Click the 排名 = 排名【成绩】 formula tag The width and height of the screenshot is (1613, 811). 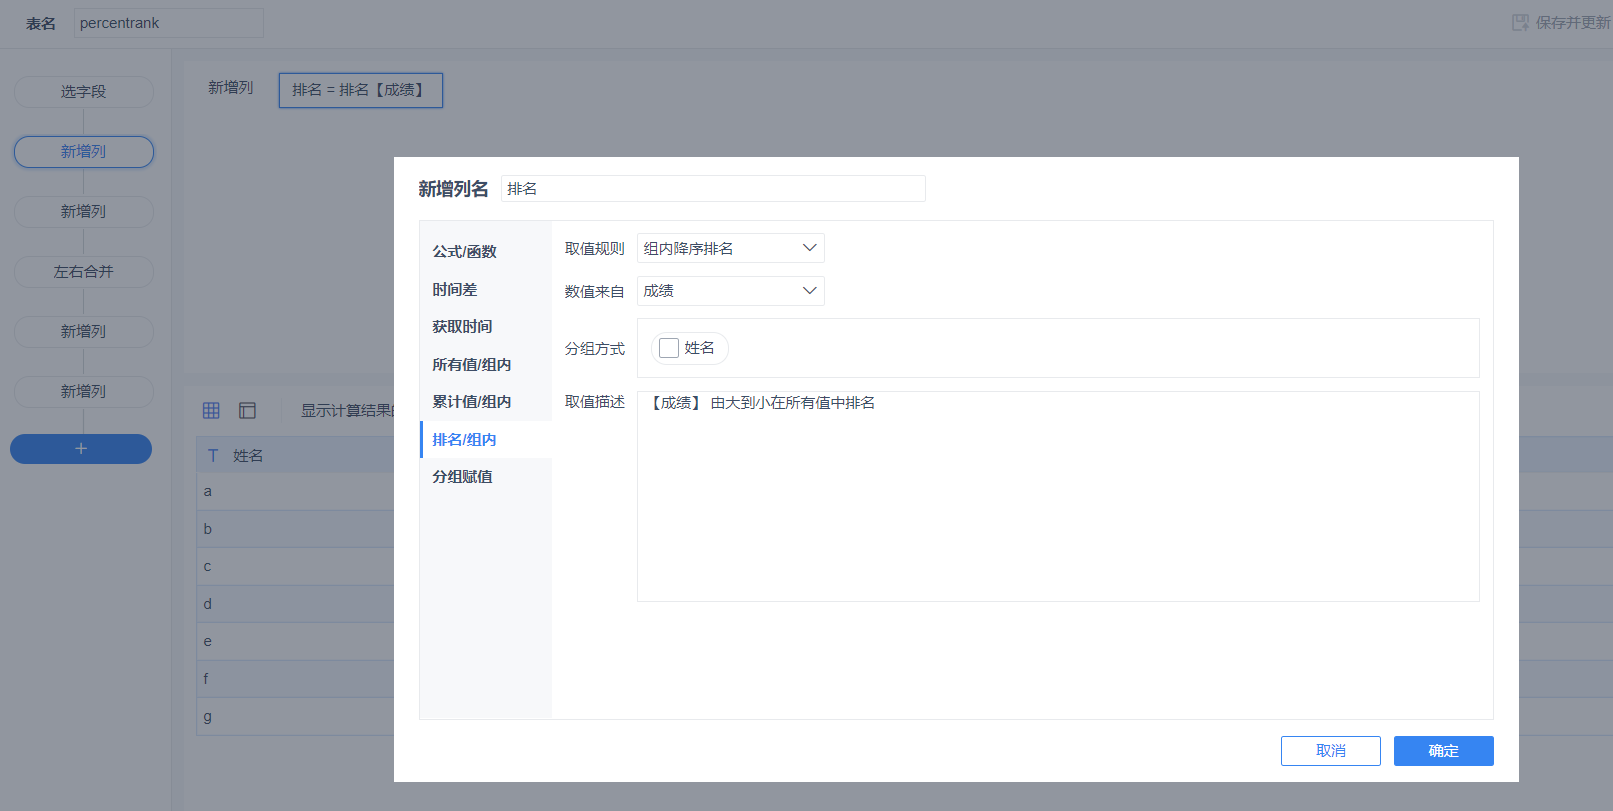360,90
